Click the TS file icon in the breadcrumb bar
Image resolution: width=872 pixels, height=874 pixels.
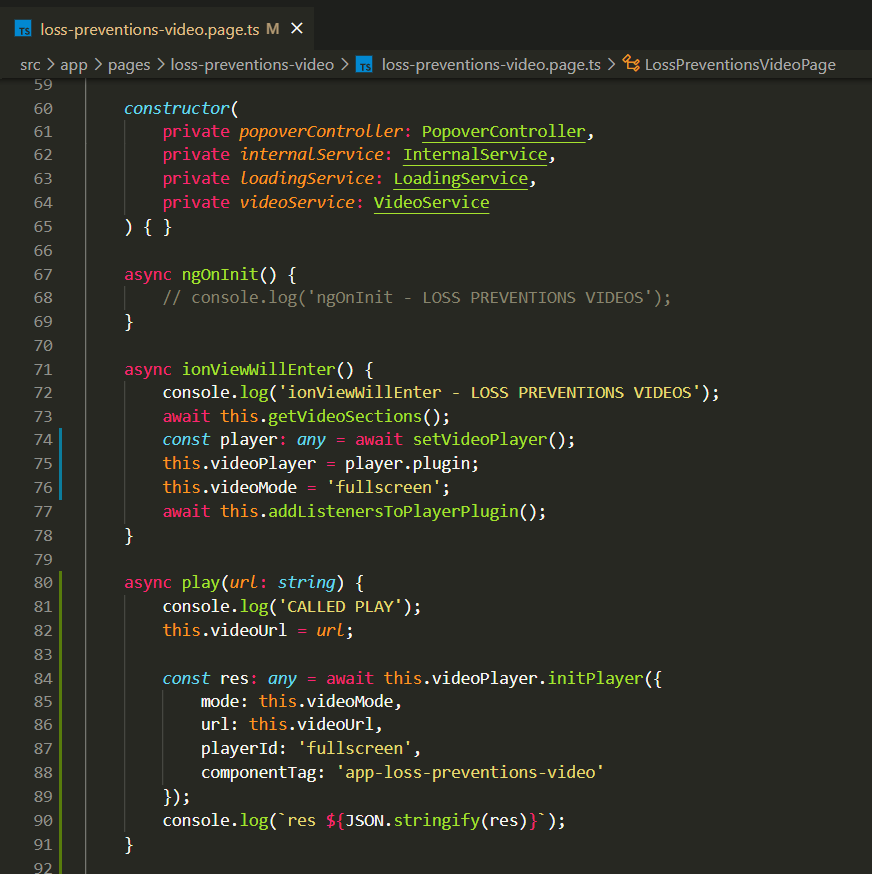364,63
